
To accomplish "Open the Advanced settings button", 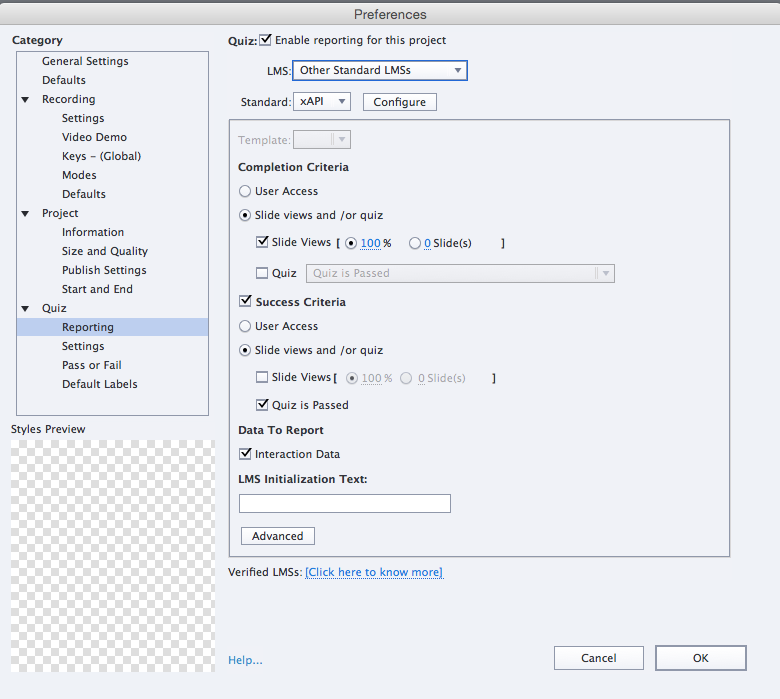I will [x=277, y=536].
